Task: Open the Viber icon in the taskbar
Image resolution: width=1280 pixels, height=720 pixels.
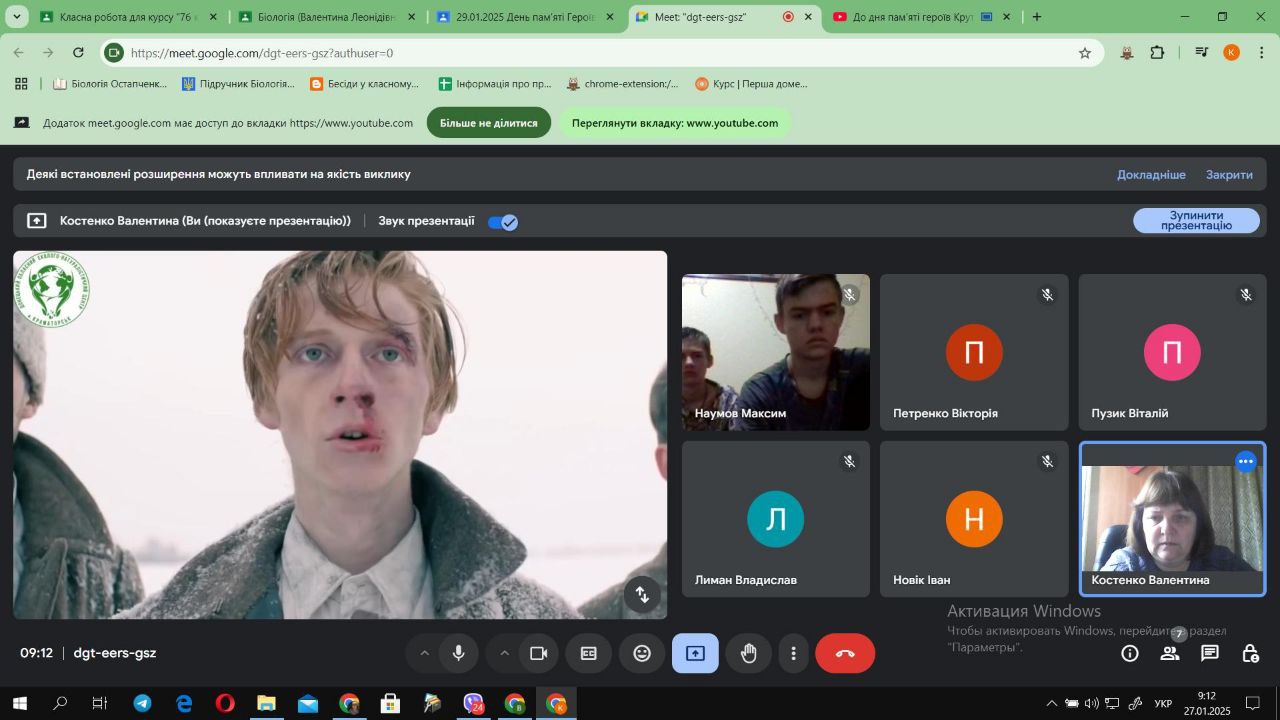Action: coord(473,704)
